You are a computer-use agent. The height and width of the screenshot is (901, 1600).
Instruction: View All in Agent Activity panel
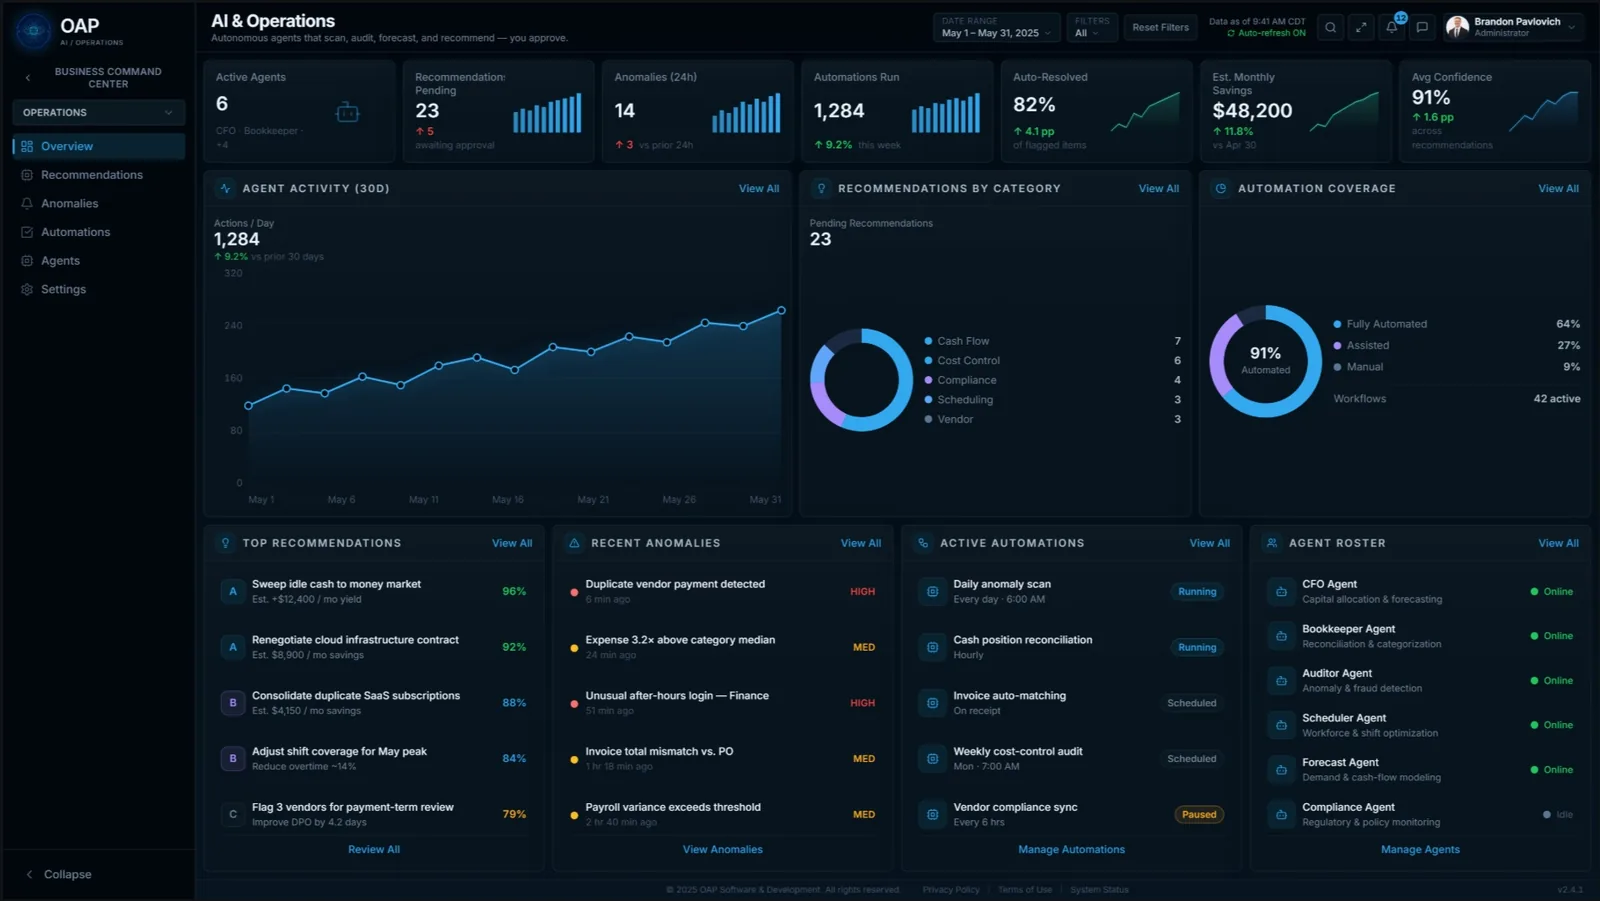[759, 189]
